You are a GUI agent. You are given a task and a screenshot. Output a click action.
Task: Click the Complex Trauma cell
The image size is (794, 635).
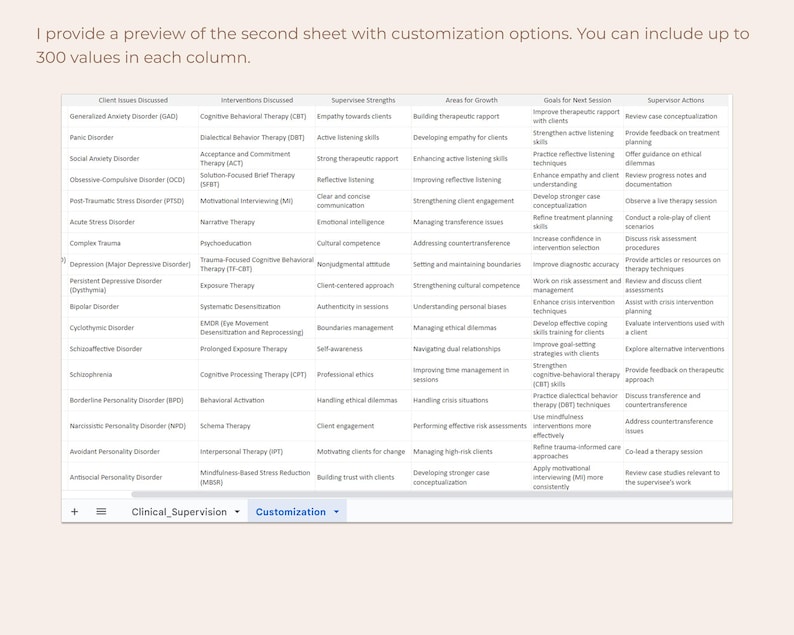[x=133, y=244]
